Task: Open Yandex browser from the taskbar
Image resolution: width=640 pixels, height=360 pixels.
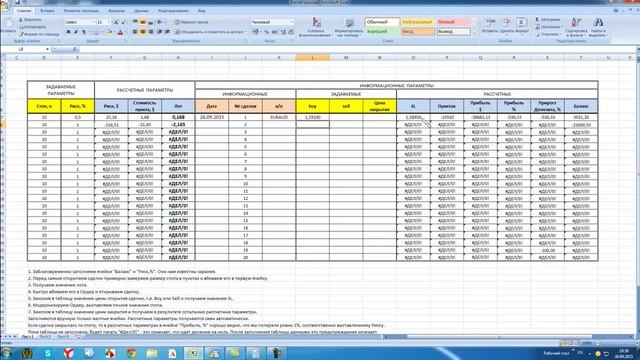Action: tap(69, 353)
